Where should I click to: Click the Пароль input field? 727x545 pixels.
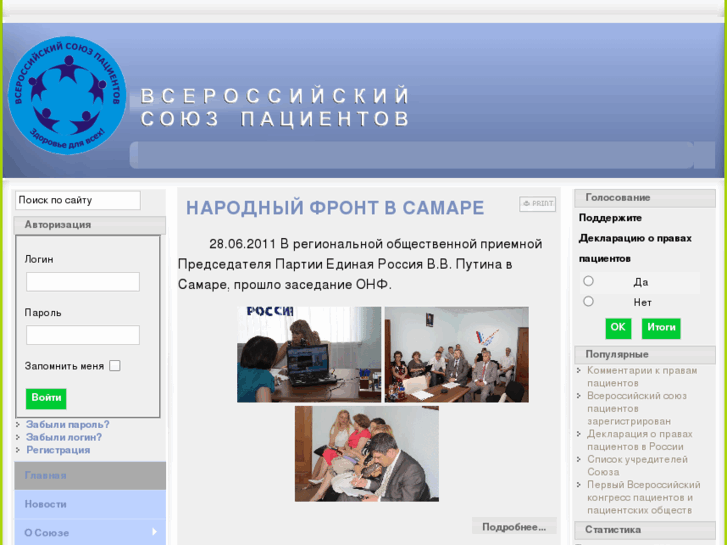[83, 335]
